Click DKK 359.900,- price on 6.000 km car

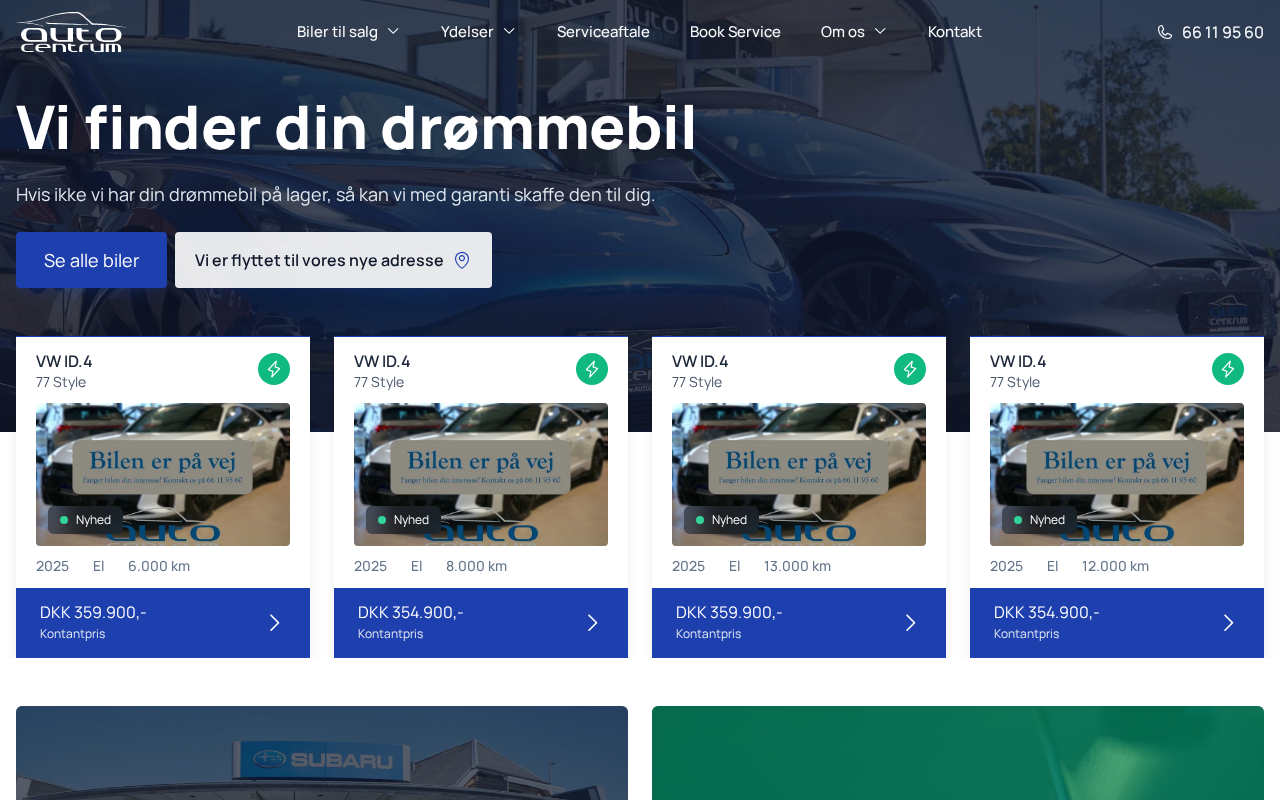(93, 612)
